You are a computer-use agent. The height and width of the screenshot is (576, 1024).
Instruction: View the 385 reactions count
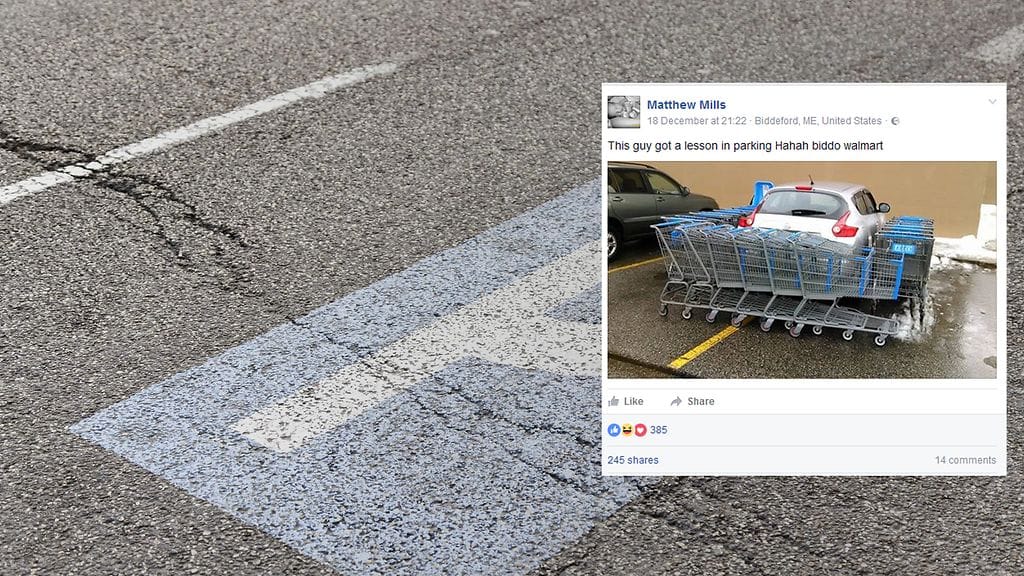658,430
